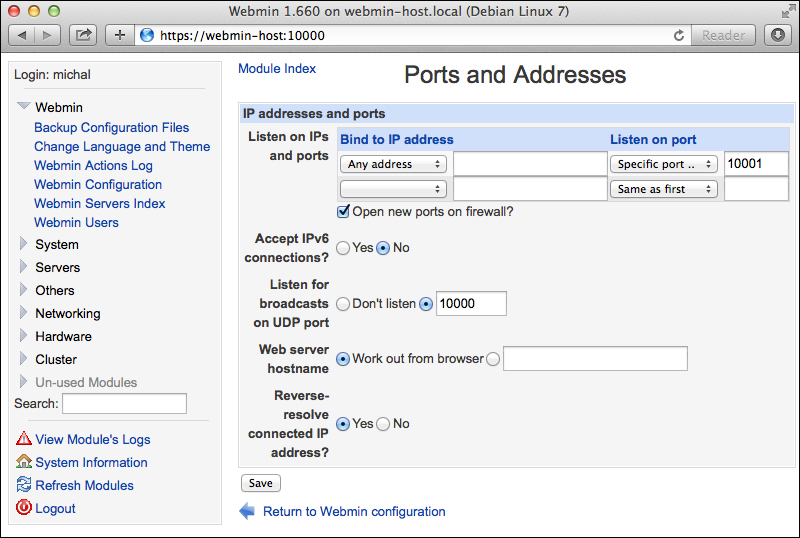The width and height of the screenshot is (800, 538).
Task: Open the share menu icon
Action: 83,35
